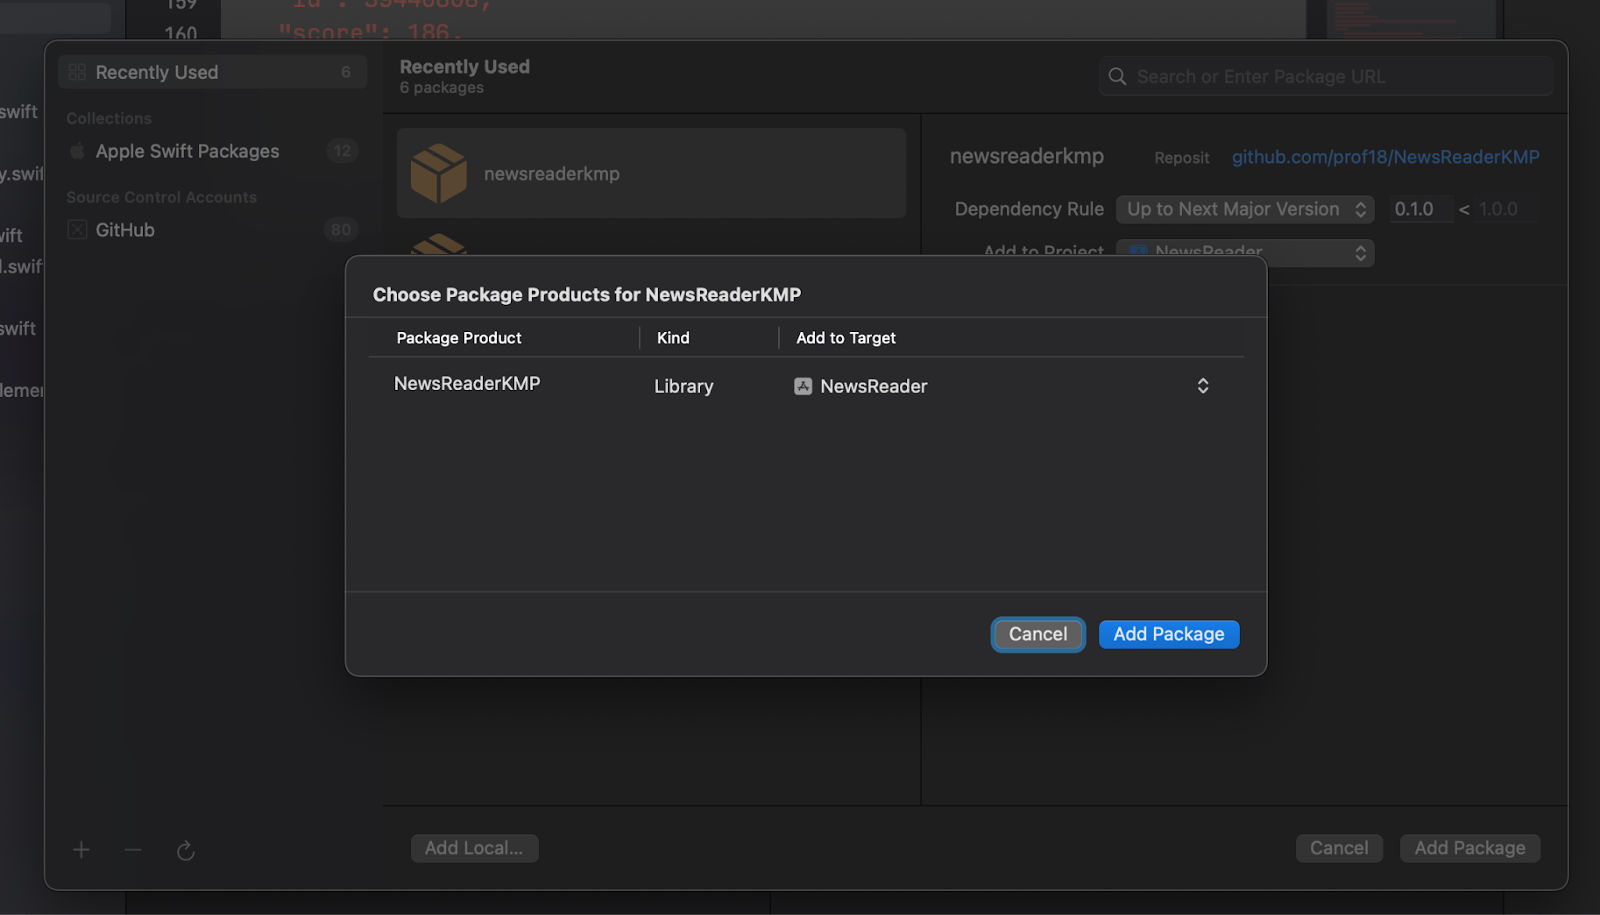Viewport: 1600px width, 915px height.
Task: Click the newsreaderkmp title in the details pane
Action: pos(1027,156)
